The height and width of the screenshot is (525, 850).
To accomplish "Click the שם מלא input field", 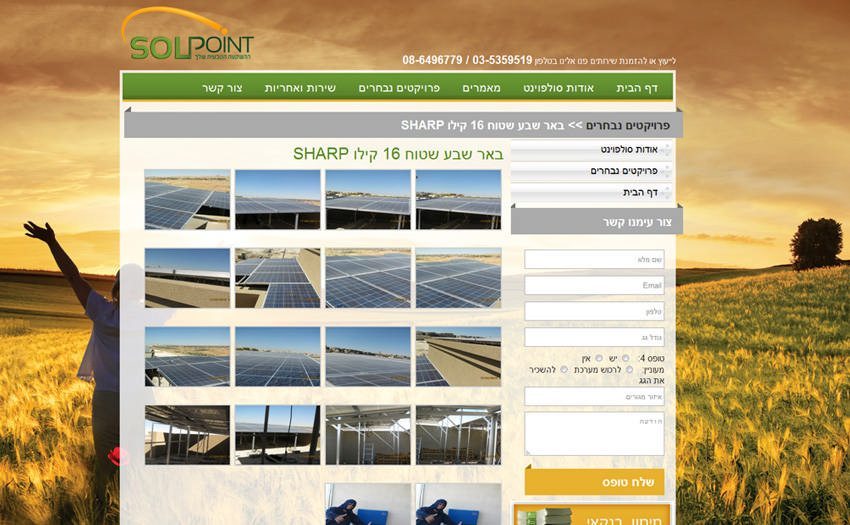I will click(594, 260).
